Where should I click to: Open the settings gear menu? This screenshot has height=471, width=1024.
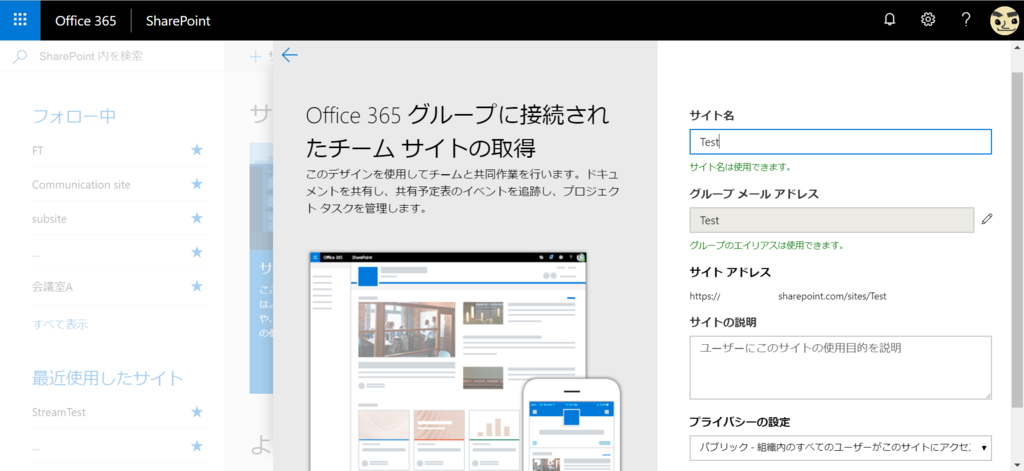click(x=927, y=20)
